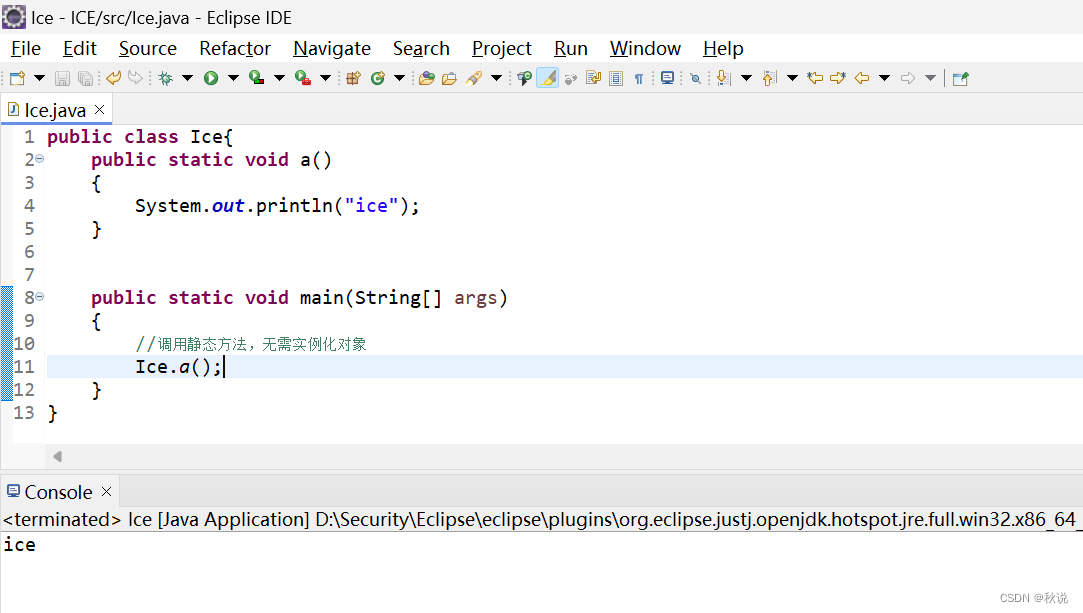Click the New file wizard icon

click(x=17, y=78)
